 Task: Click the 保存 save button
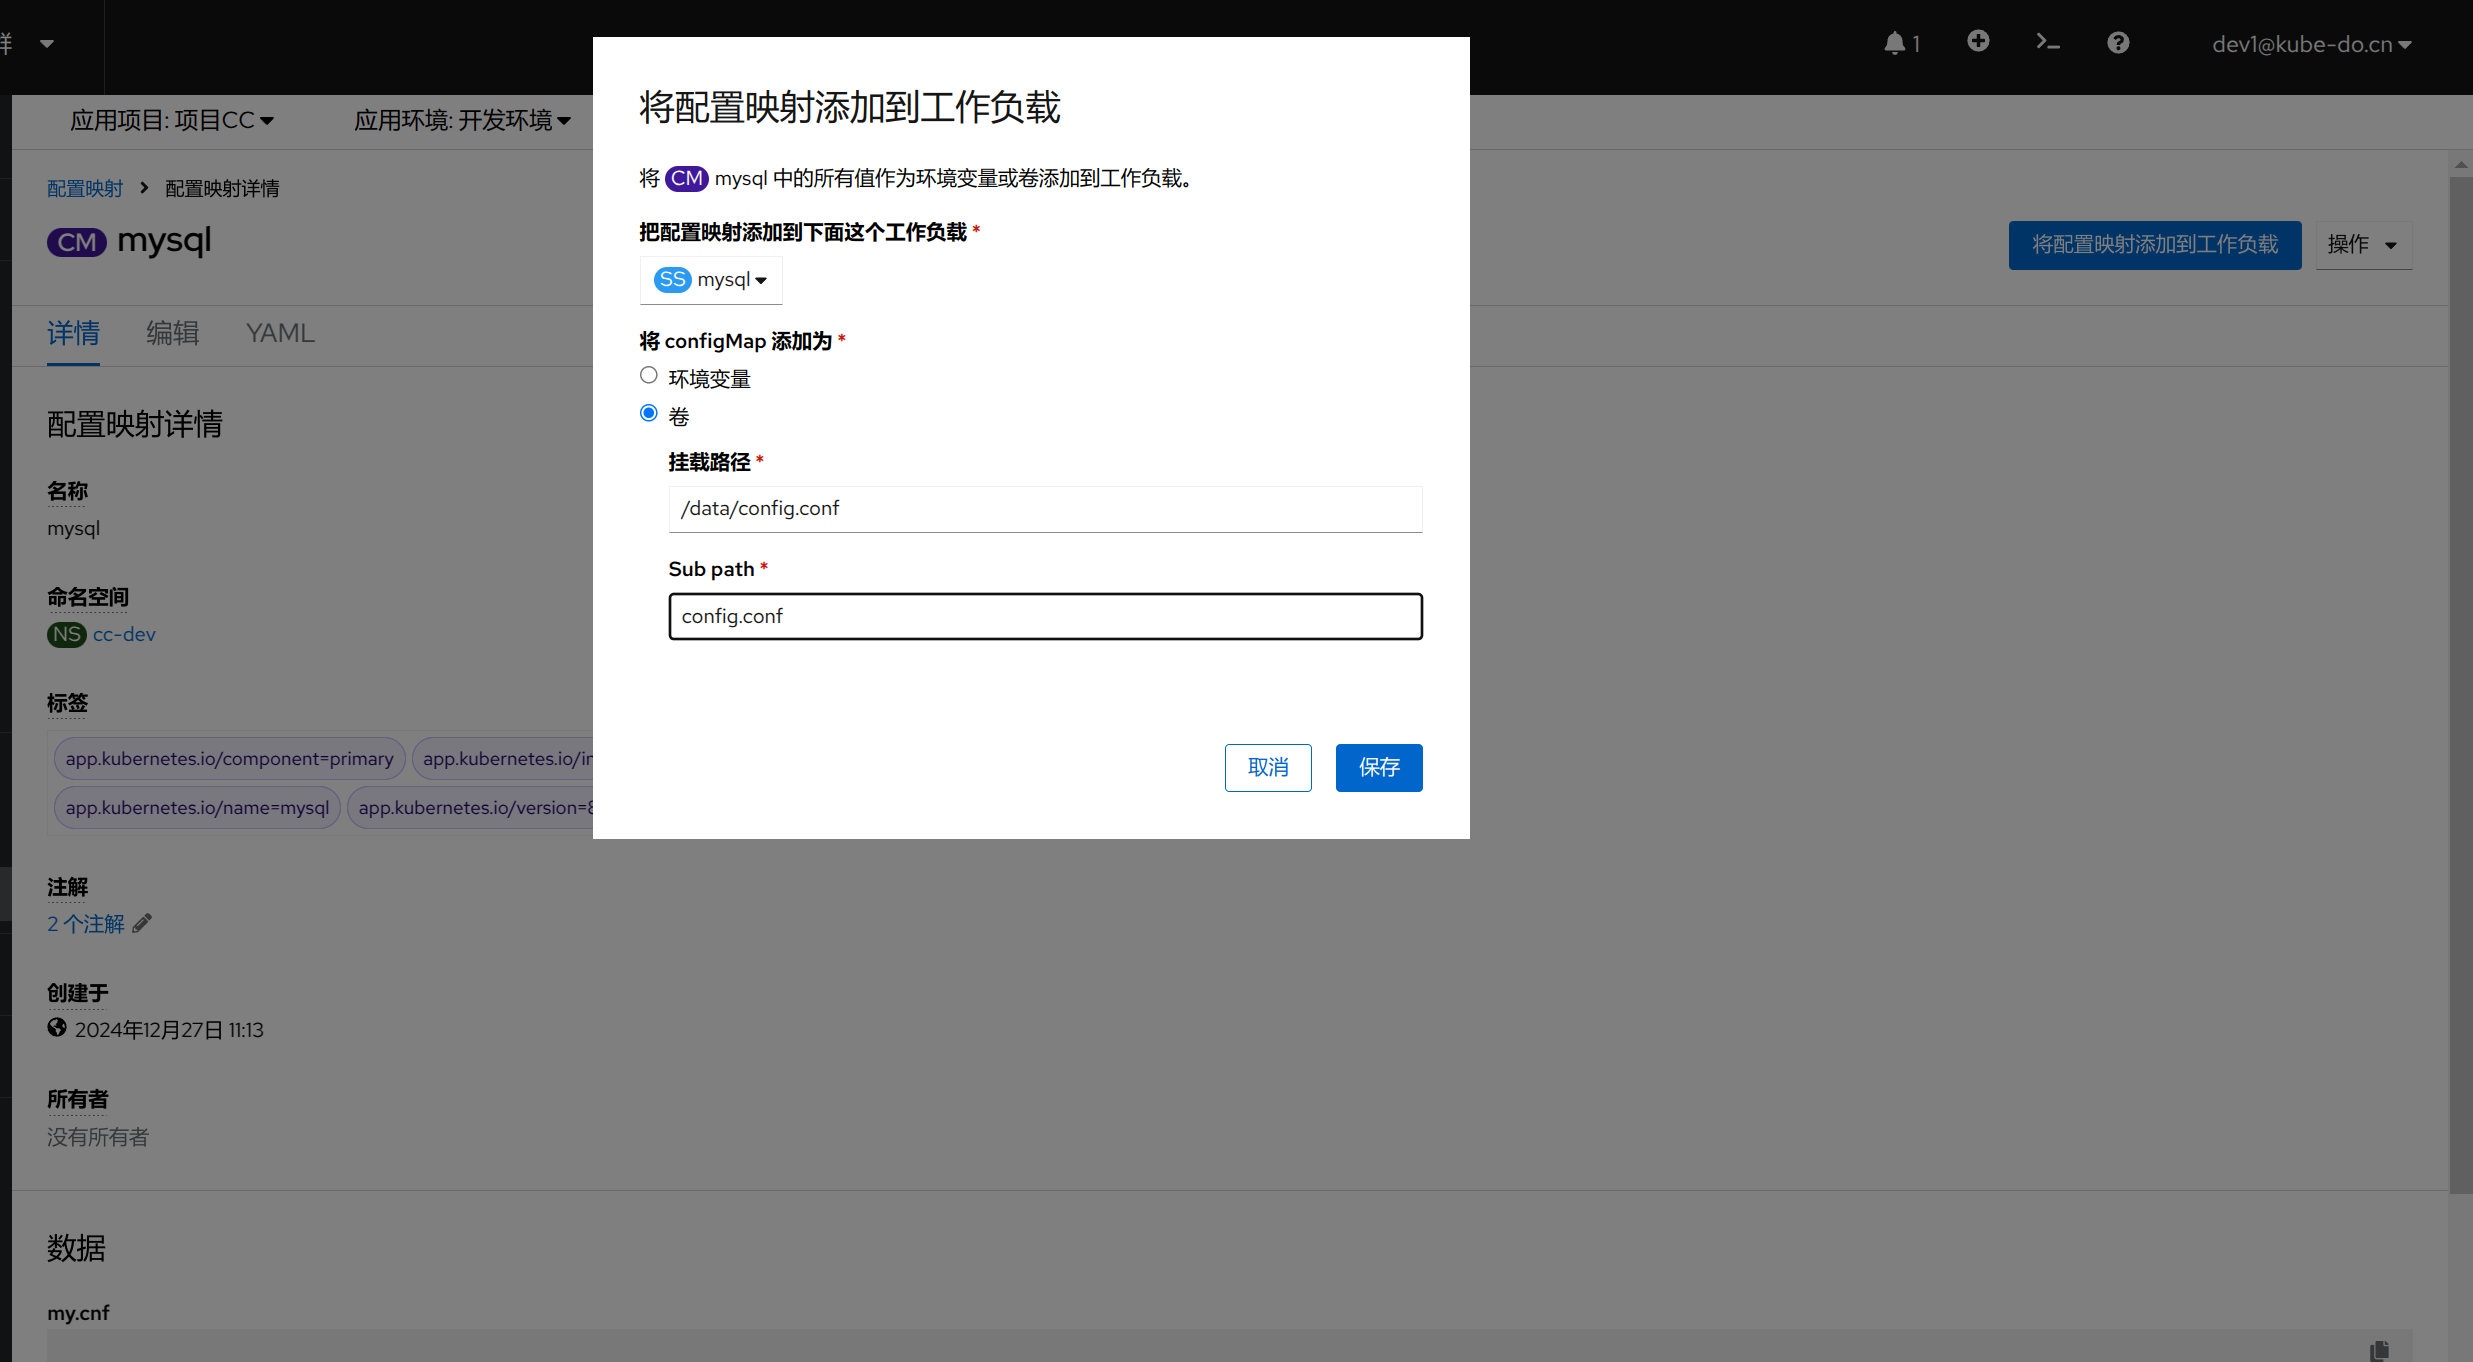[1378, 767]
